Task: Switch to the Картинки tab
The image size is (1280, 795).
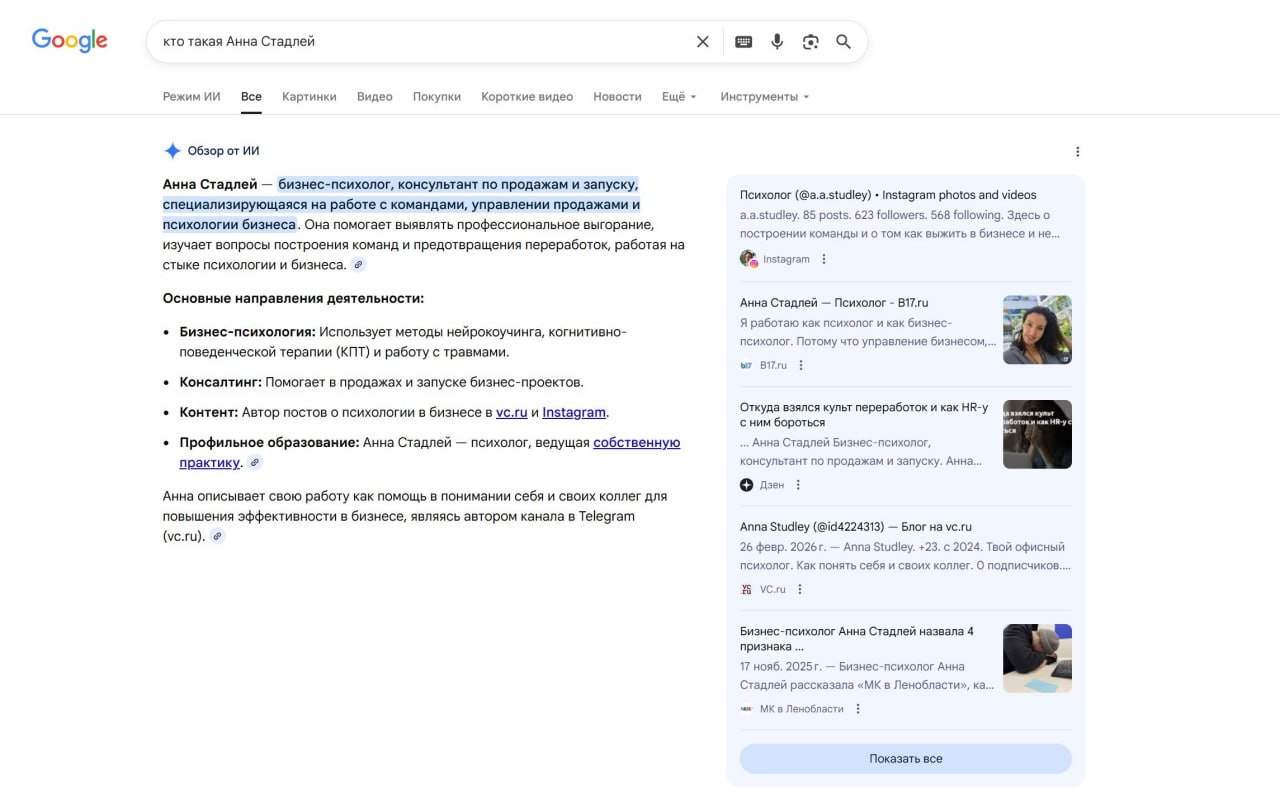Action: tap(309, 97)
